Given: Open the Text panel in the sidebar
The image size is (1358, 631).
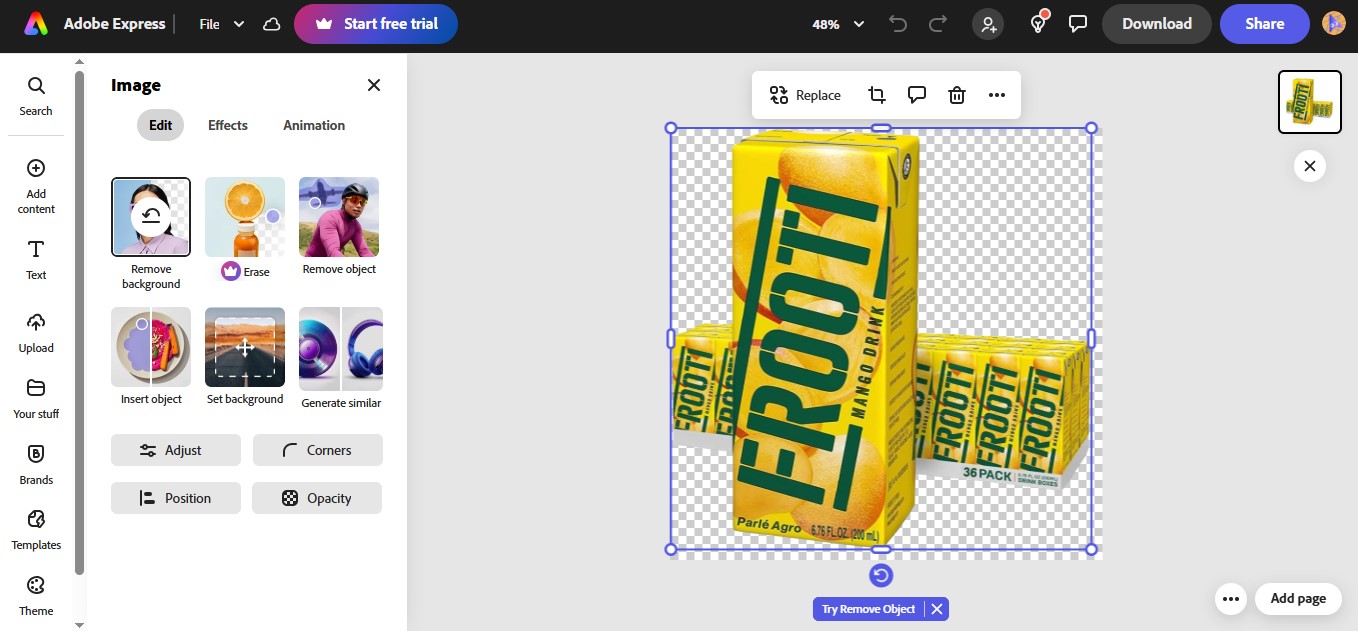Looking at the screenshot, I should 35,258.
